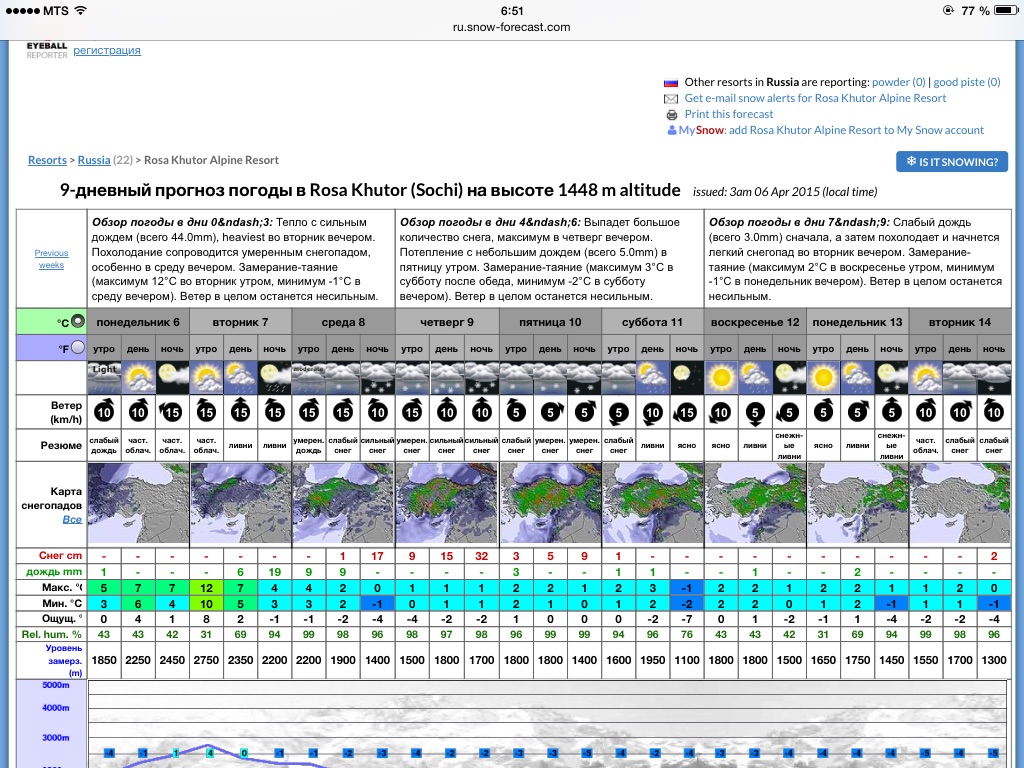Image resolution: width=1024 pixels, height=768 pixels.
Task: Open snow map thumbnail for Monday 6
Action: tap(138, 503)
